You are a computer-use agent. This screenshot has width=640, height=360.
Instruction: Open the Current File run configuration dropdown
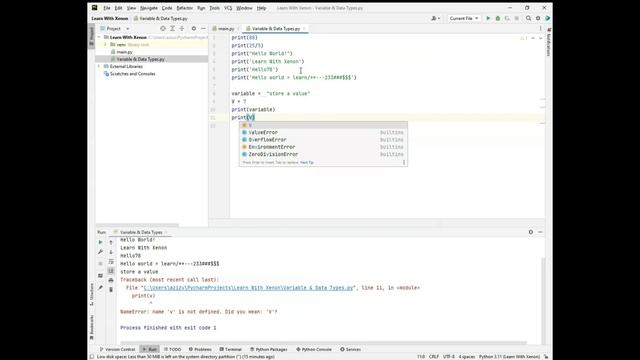coord(464,18)
